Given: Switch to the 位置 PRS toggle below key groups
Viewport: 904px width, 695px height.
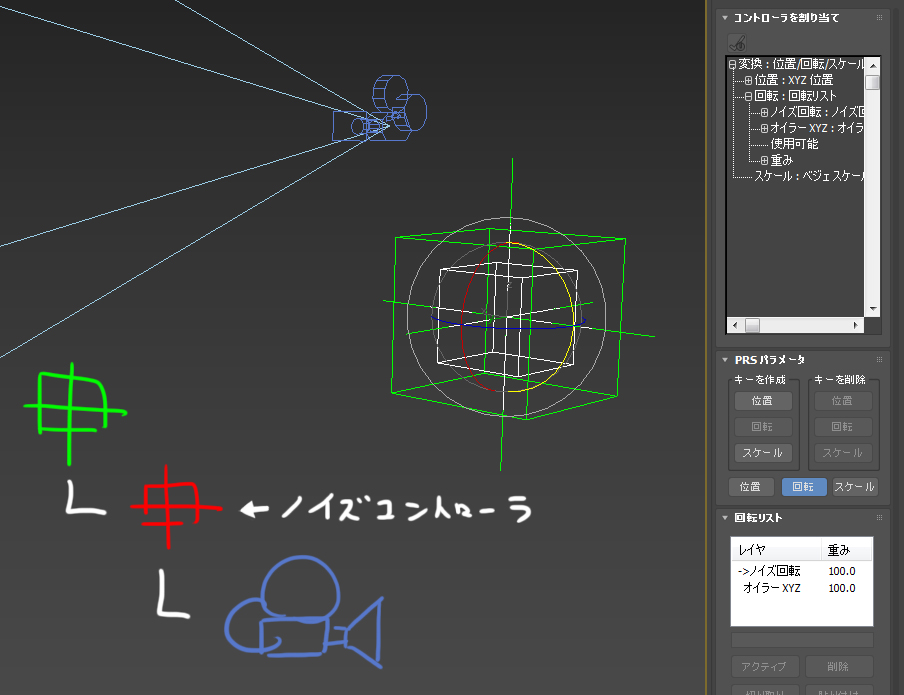Looking at the screenshot, I should click(751, 487).
